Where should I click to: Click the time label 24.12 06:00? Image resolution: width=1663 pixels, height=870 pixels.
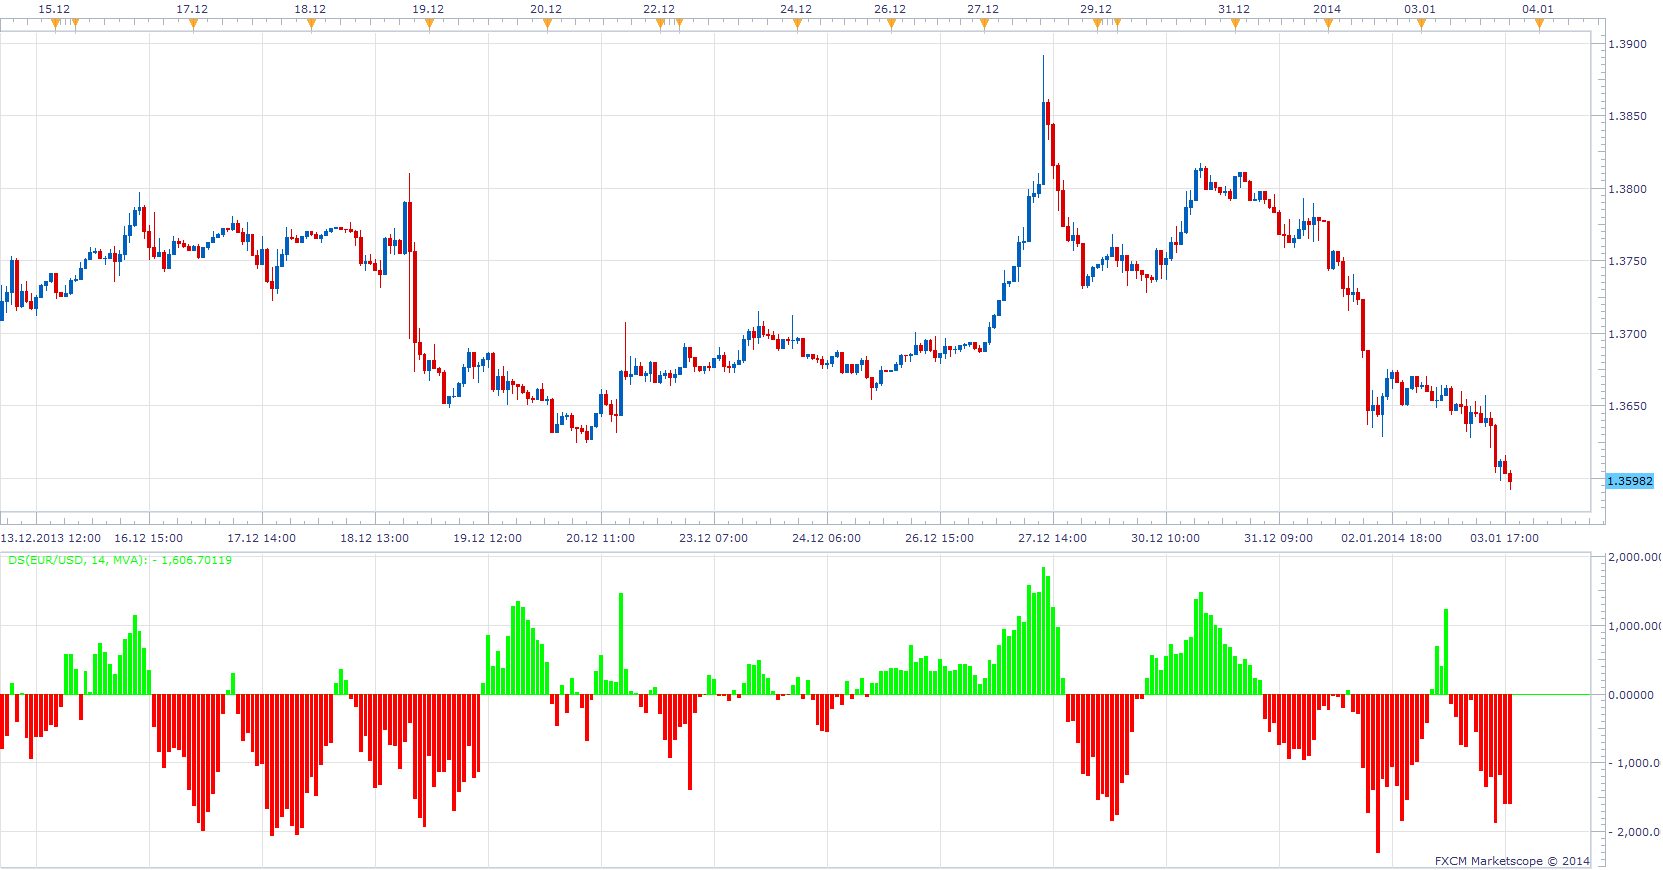[826, 538]
